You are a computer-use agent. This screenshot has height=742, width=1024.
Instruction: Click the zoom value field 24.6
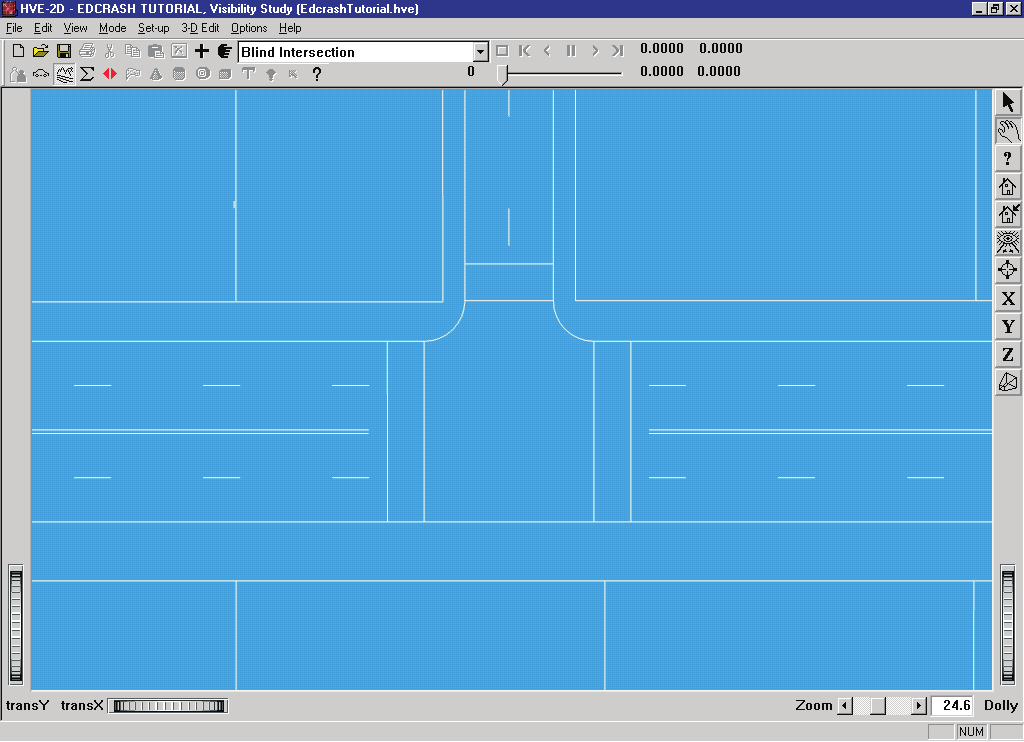click(954, 705)
